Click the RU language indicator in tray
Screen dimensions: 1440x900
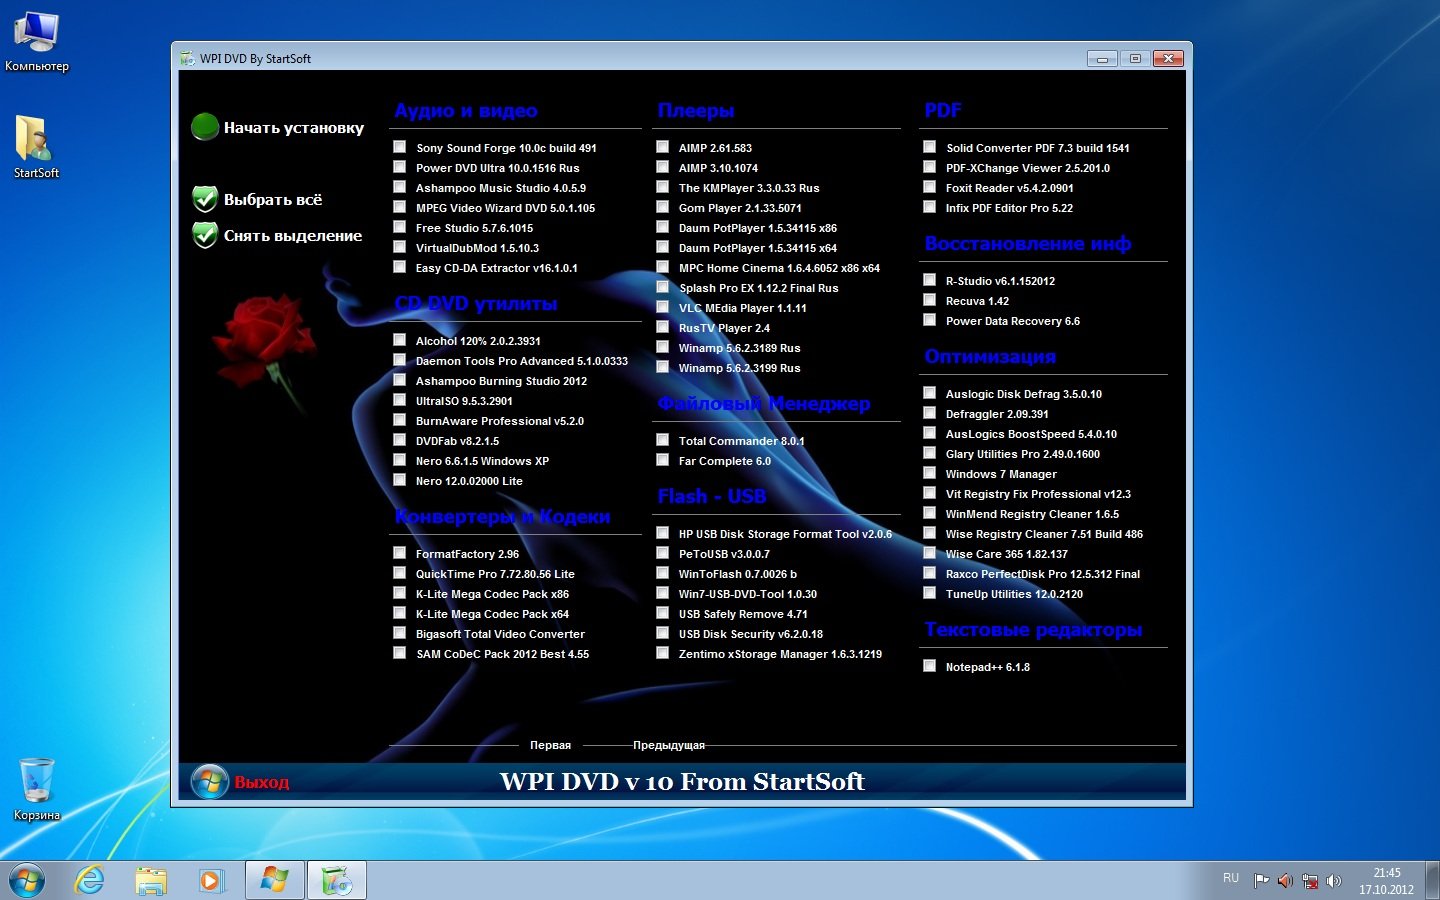click(x=1231, y=878)
